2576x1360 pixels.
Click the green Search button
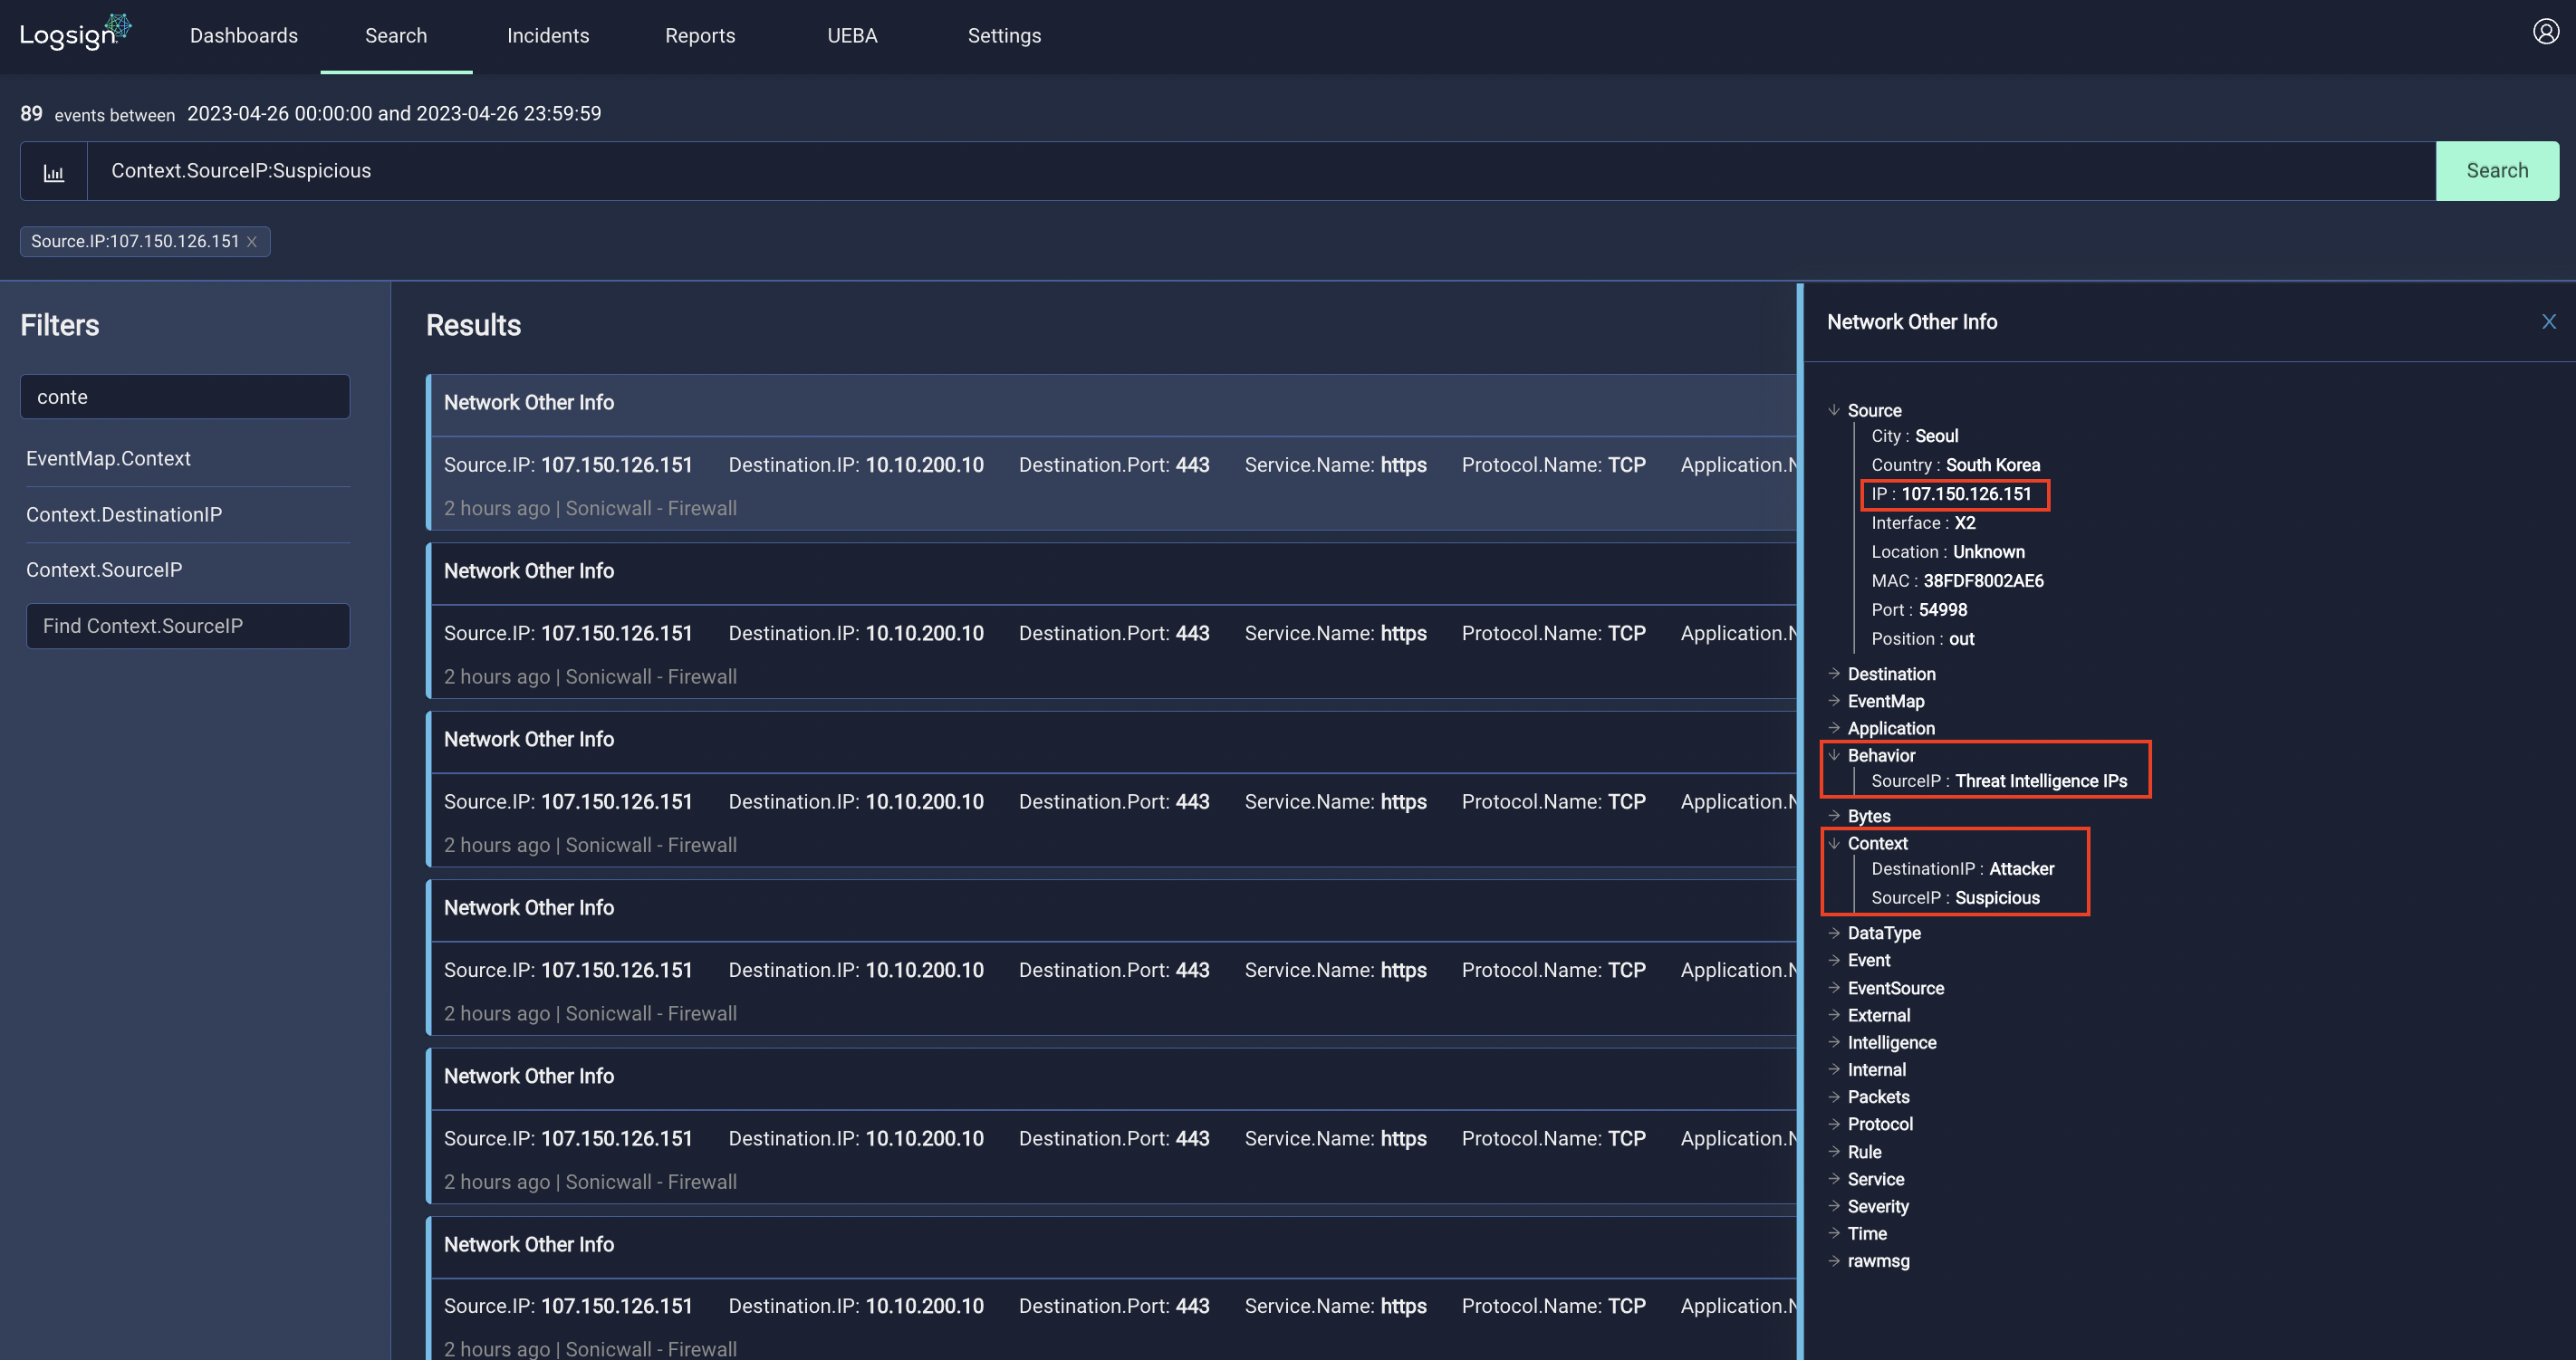pos(2497,171)
